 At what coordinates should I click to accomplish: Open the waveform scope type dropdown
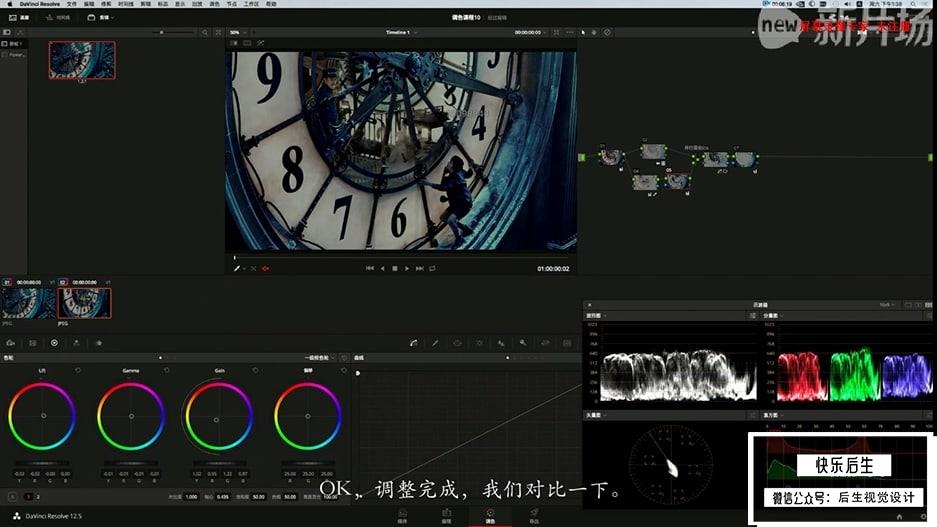[596, 315]
